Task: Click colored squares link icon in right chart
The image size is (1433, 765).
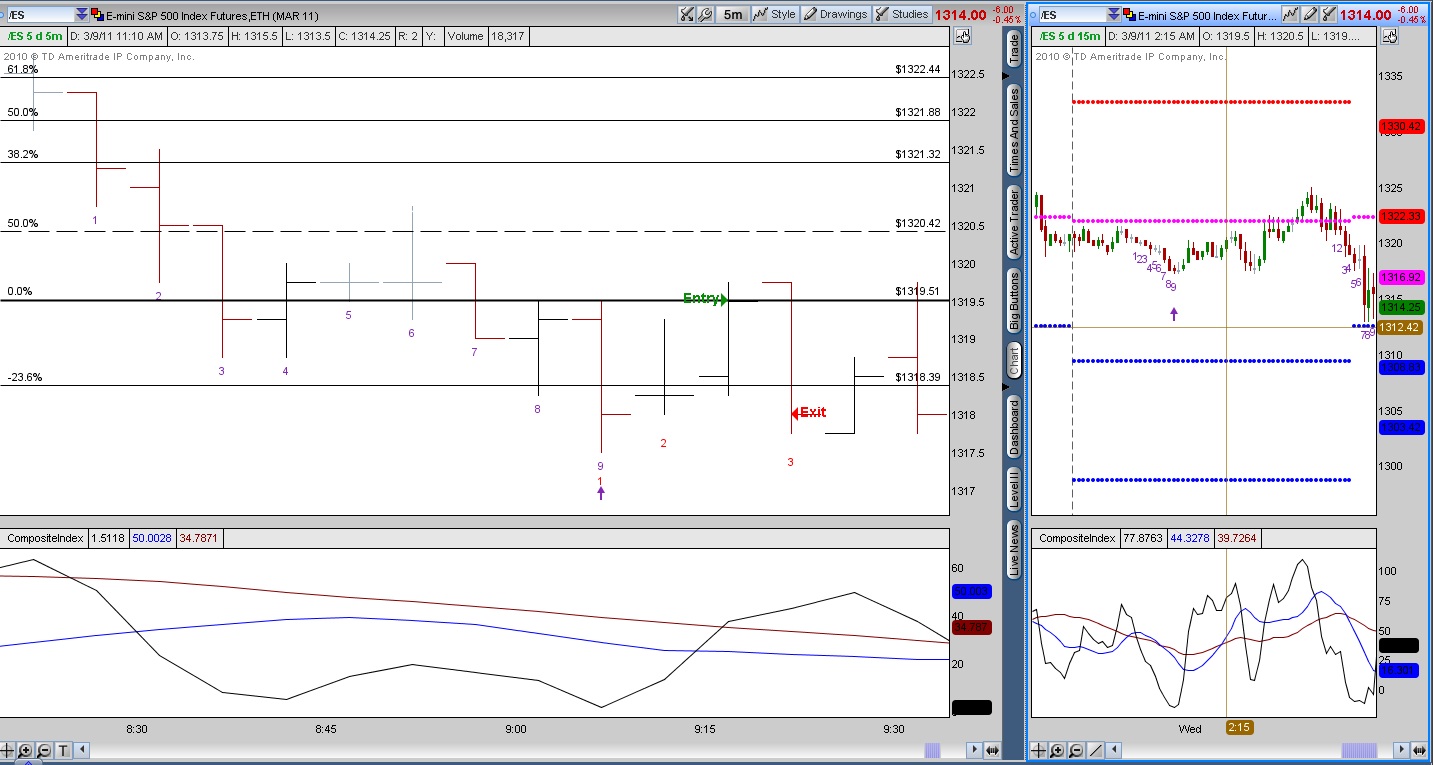Action: point(1130,15)
